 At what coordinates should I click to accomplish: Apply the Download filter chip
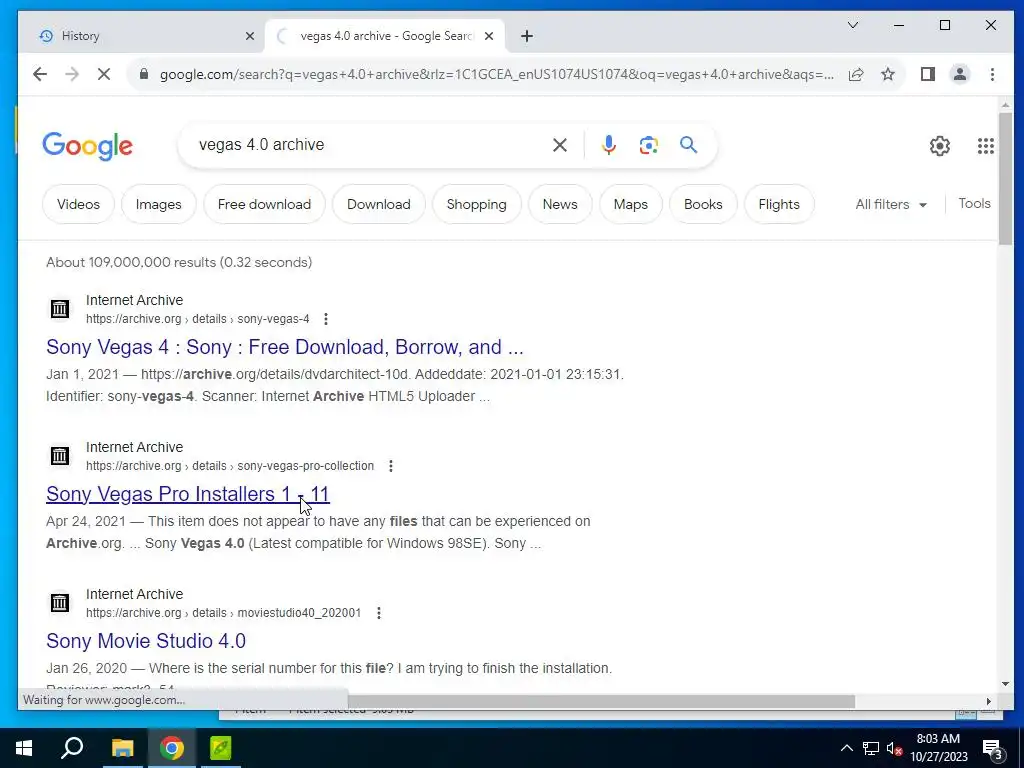tap(379, 204)
